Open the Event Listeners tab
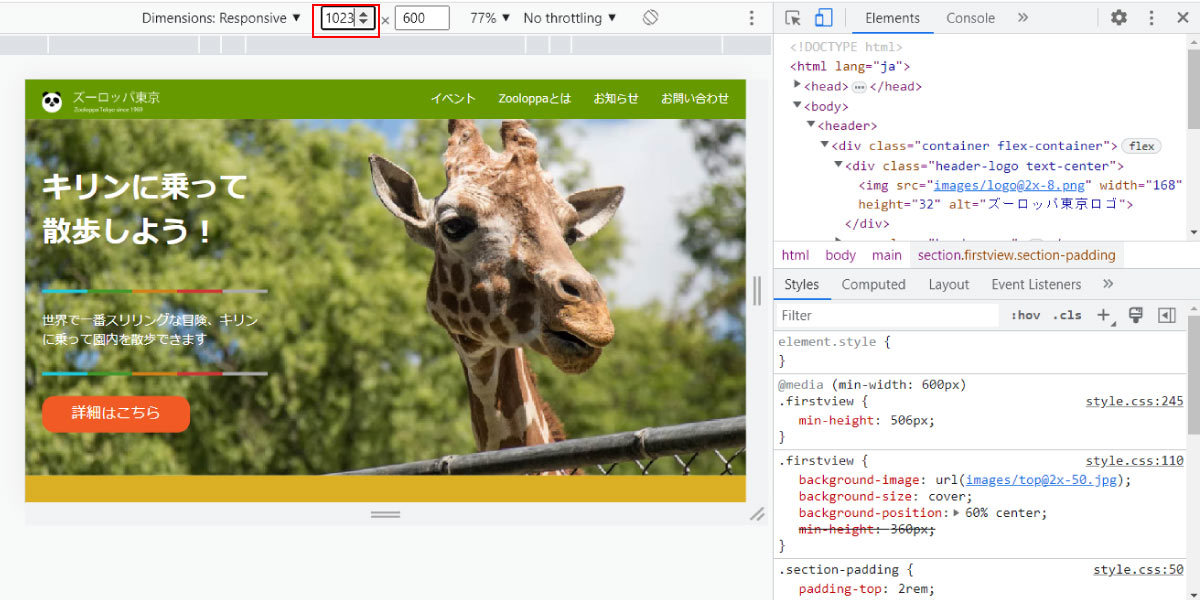 coord(1036,284)
